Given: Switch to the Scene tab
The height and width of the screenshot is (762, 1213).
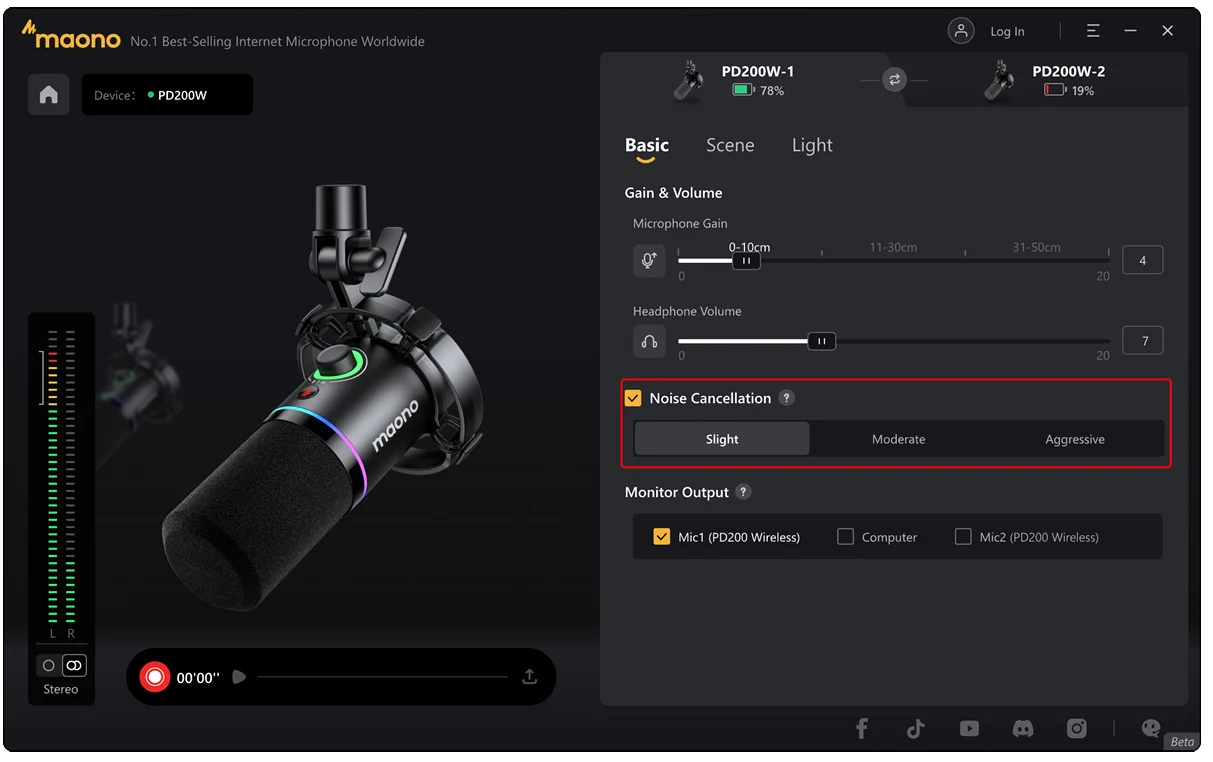Looking at the screenshot, I should 730,145.
